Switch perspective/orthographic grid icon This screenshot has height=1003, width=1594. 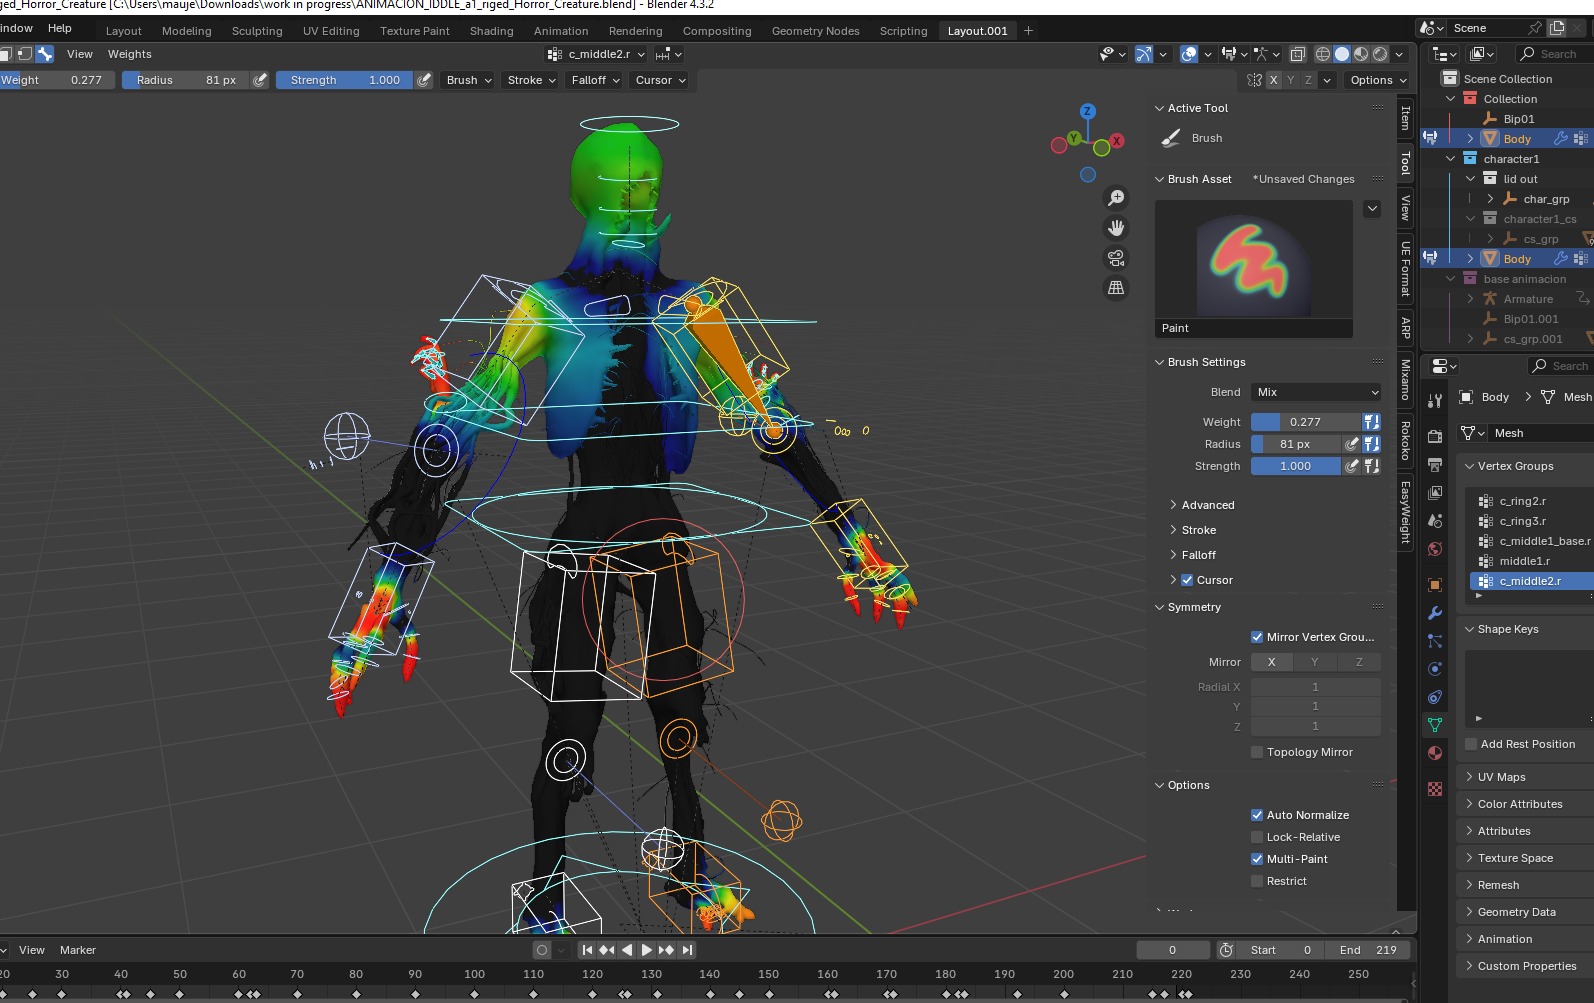tap(1116, 288)
